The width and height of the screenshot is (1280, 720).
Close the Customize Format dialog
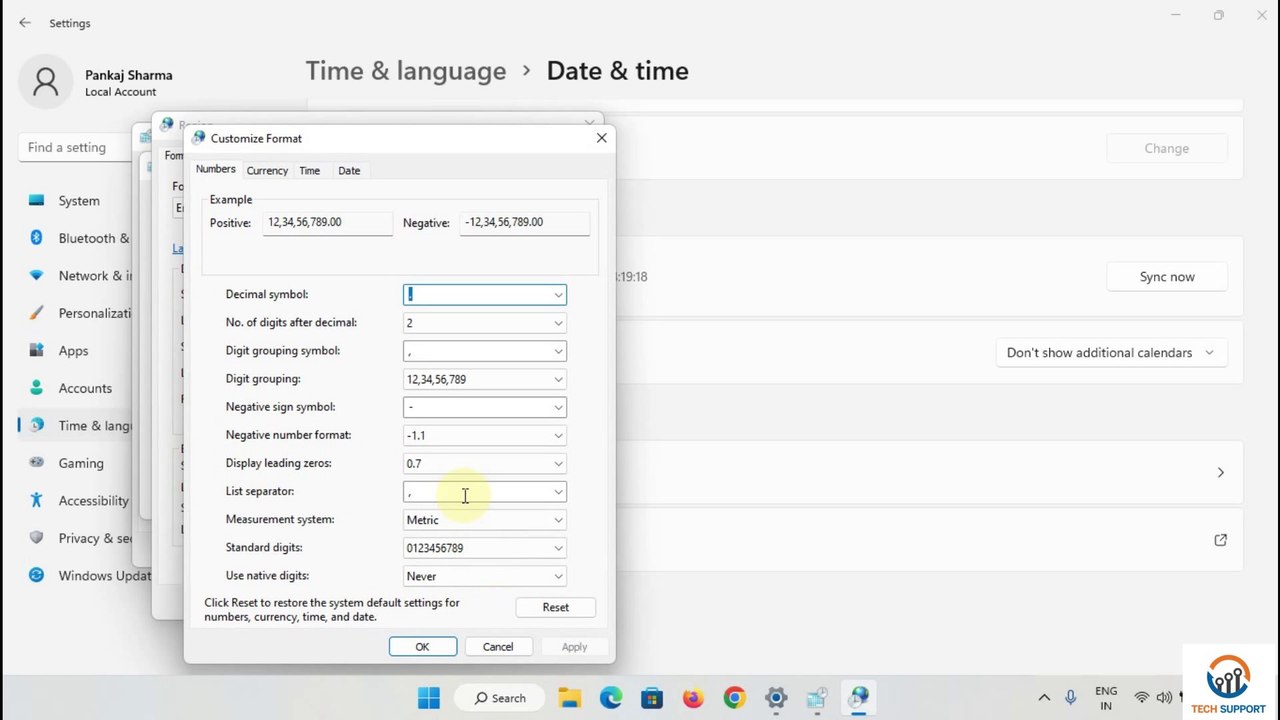click(x=602, y=138)
